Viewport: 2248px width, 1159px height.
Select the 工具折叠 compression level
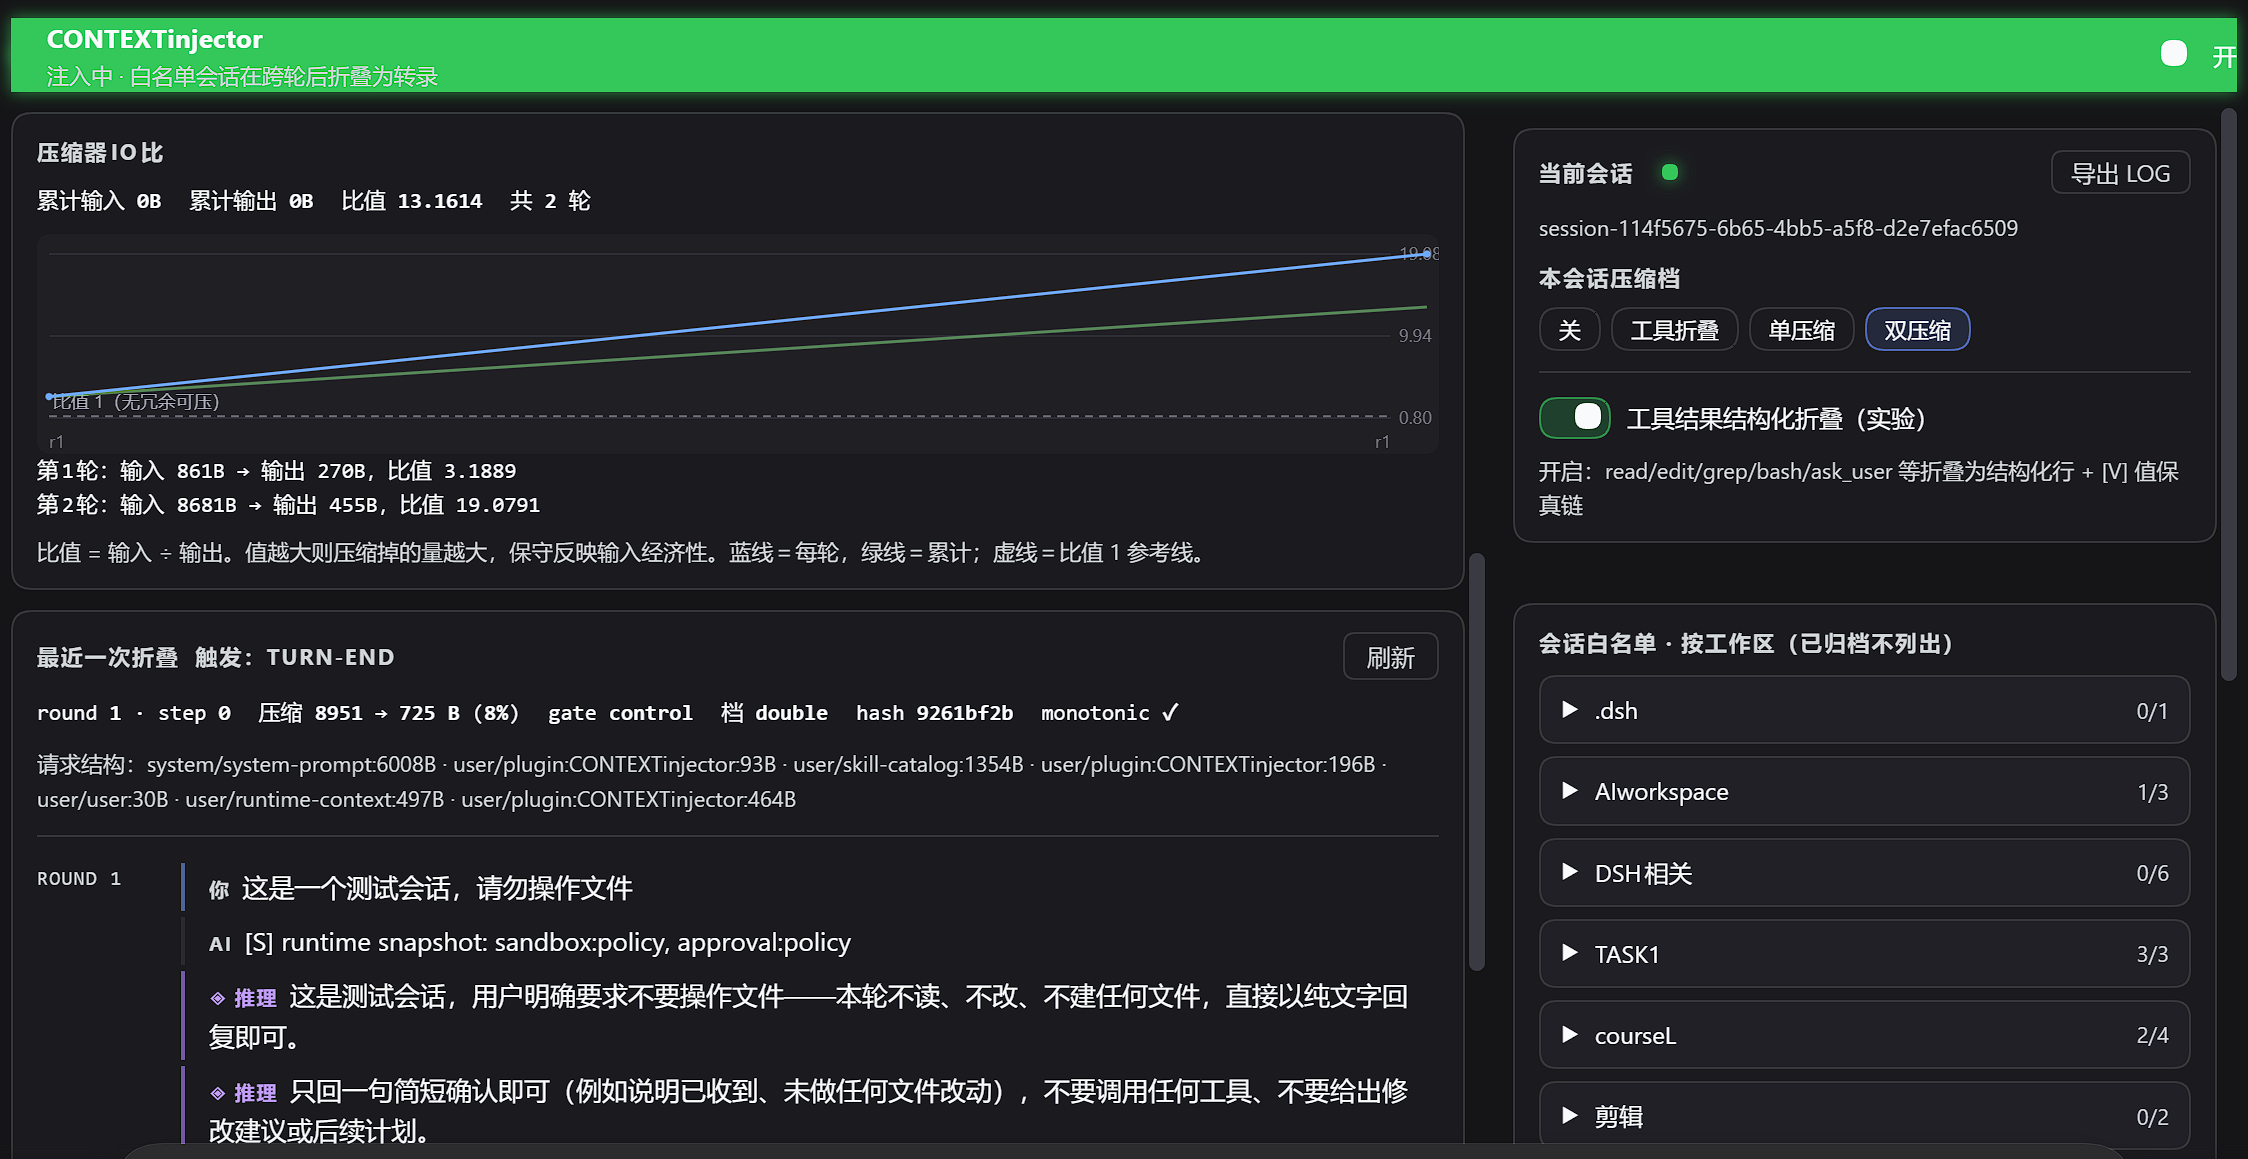pyautogui.click(x=1675, y=330)
